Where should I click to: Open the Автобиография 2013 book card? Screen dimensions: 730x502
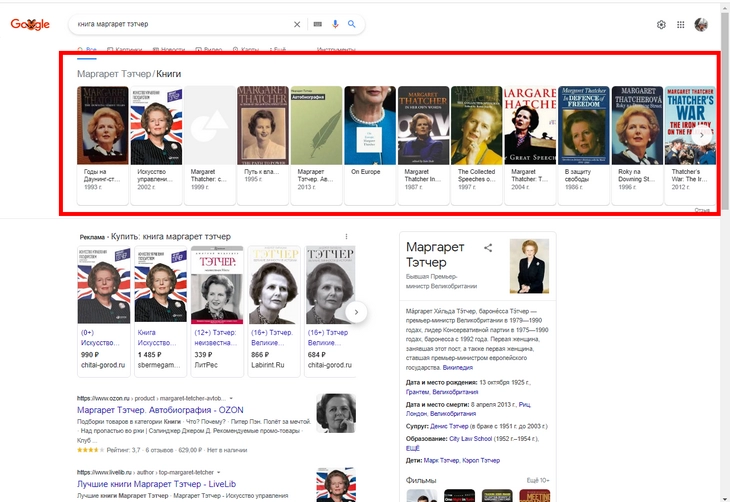(x=316, y=145)
